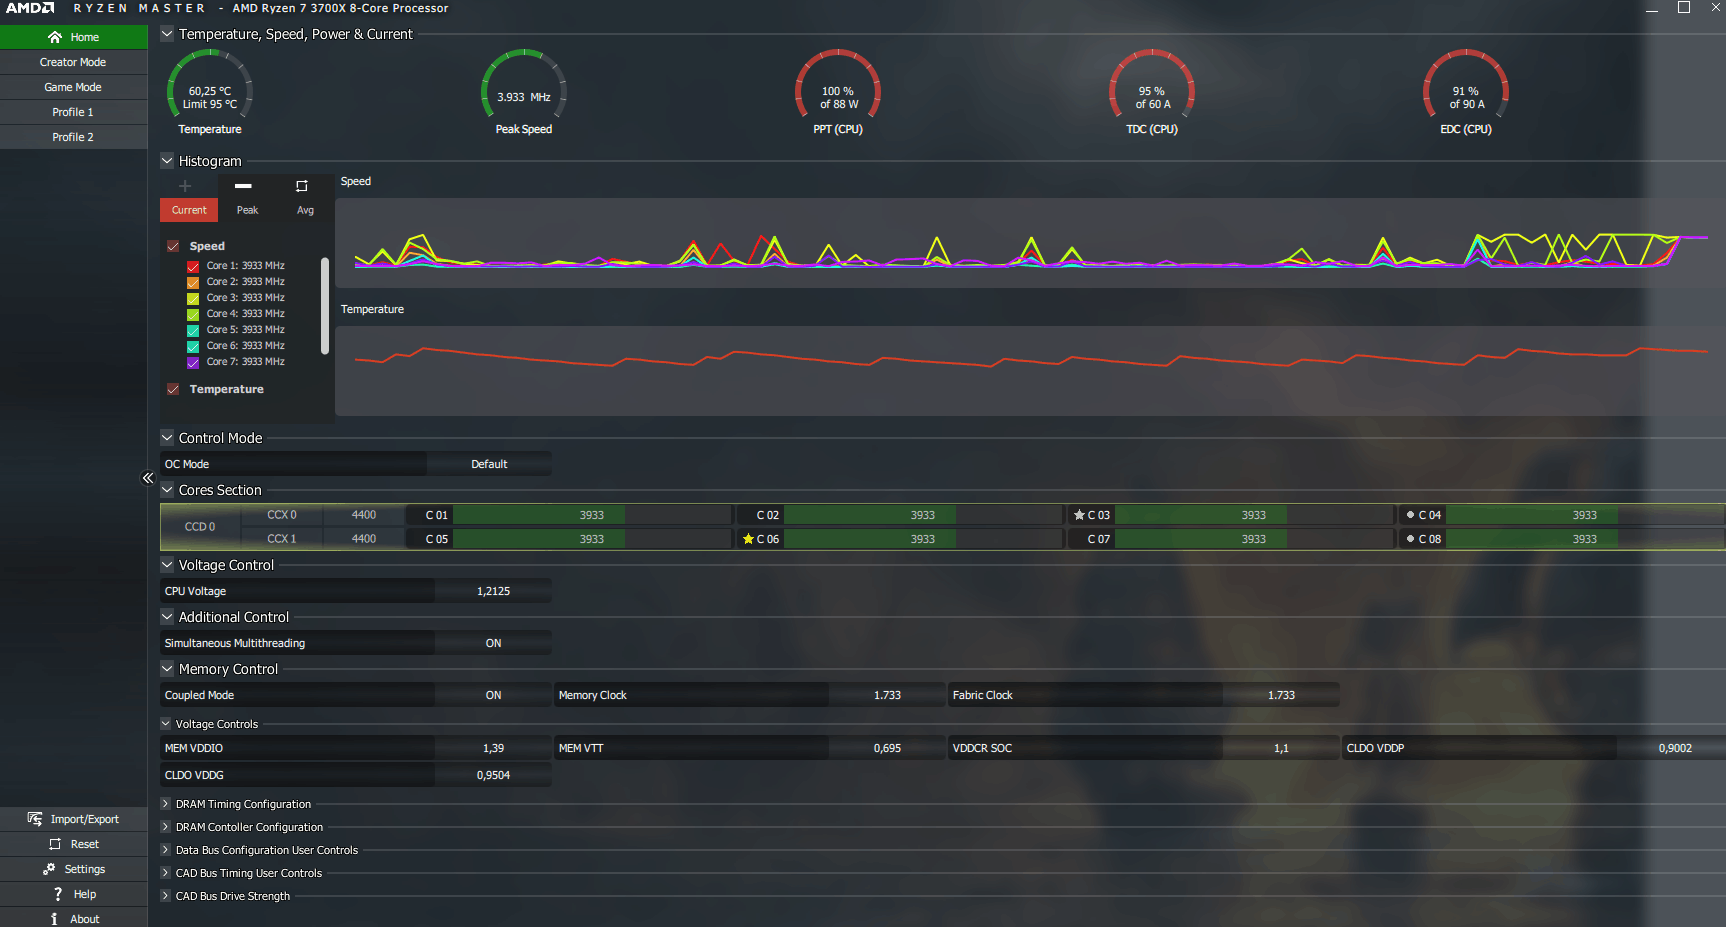Click the OC Mode Default value

[x=489, y=464]
